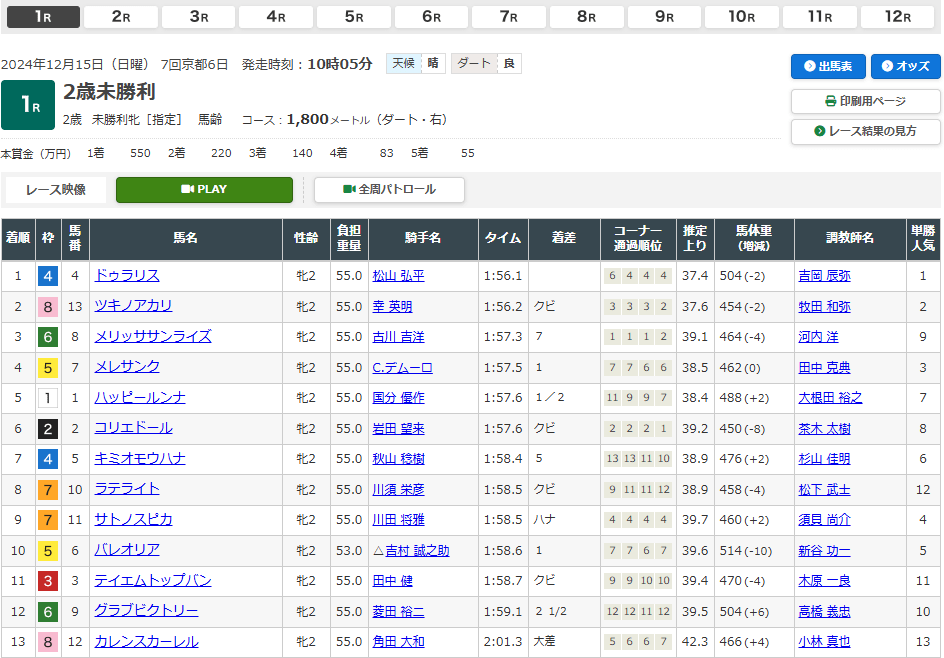
Task: Open trainer 吉岡 辰弥 page
Action: (824, 276)
